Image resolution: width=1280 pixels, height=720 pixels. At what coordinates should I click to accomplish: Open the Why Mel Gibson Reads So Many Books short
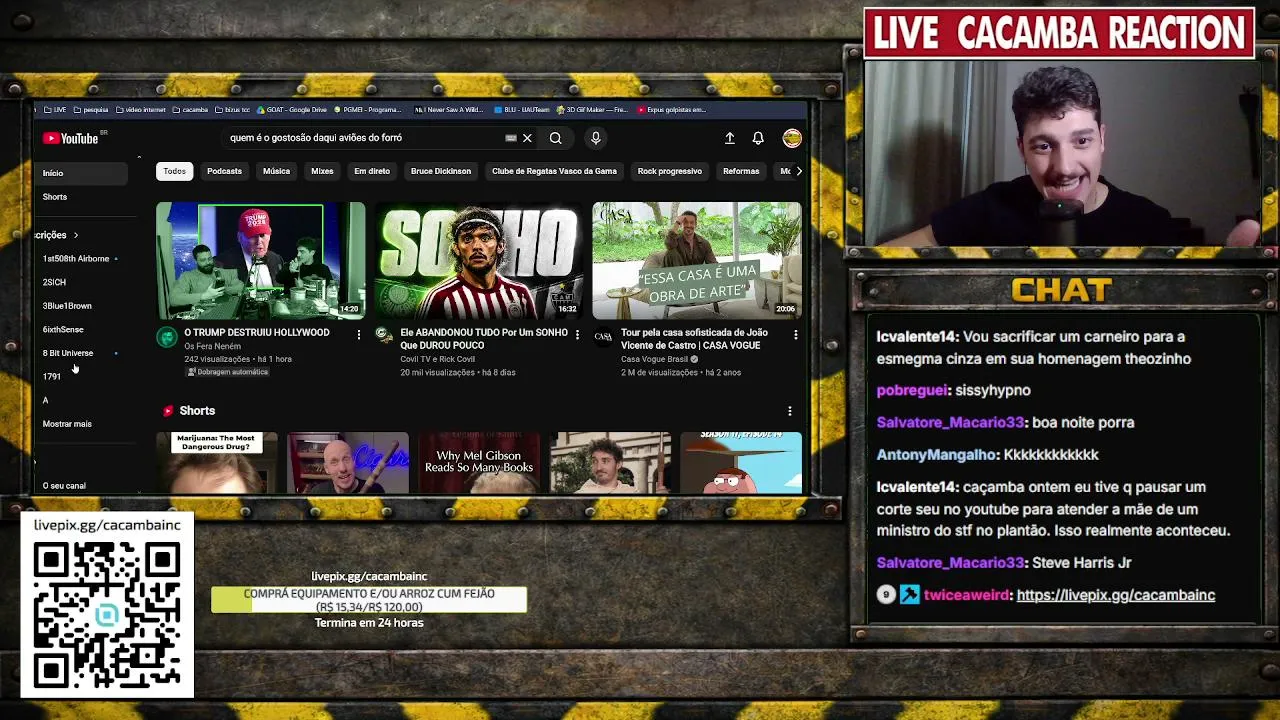pos(479,463)
